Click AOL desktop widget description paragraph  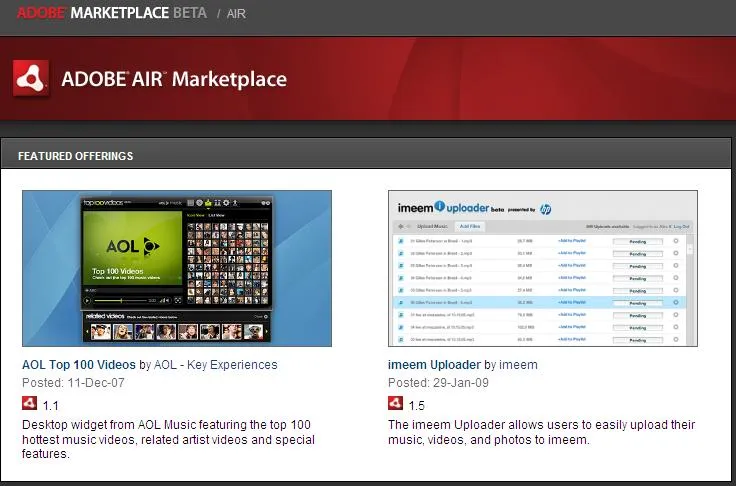(x=168, y=440)
